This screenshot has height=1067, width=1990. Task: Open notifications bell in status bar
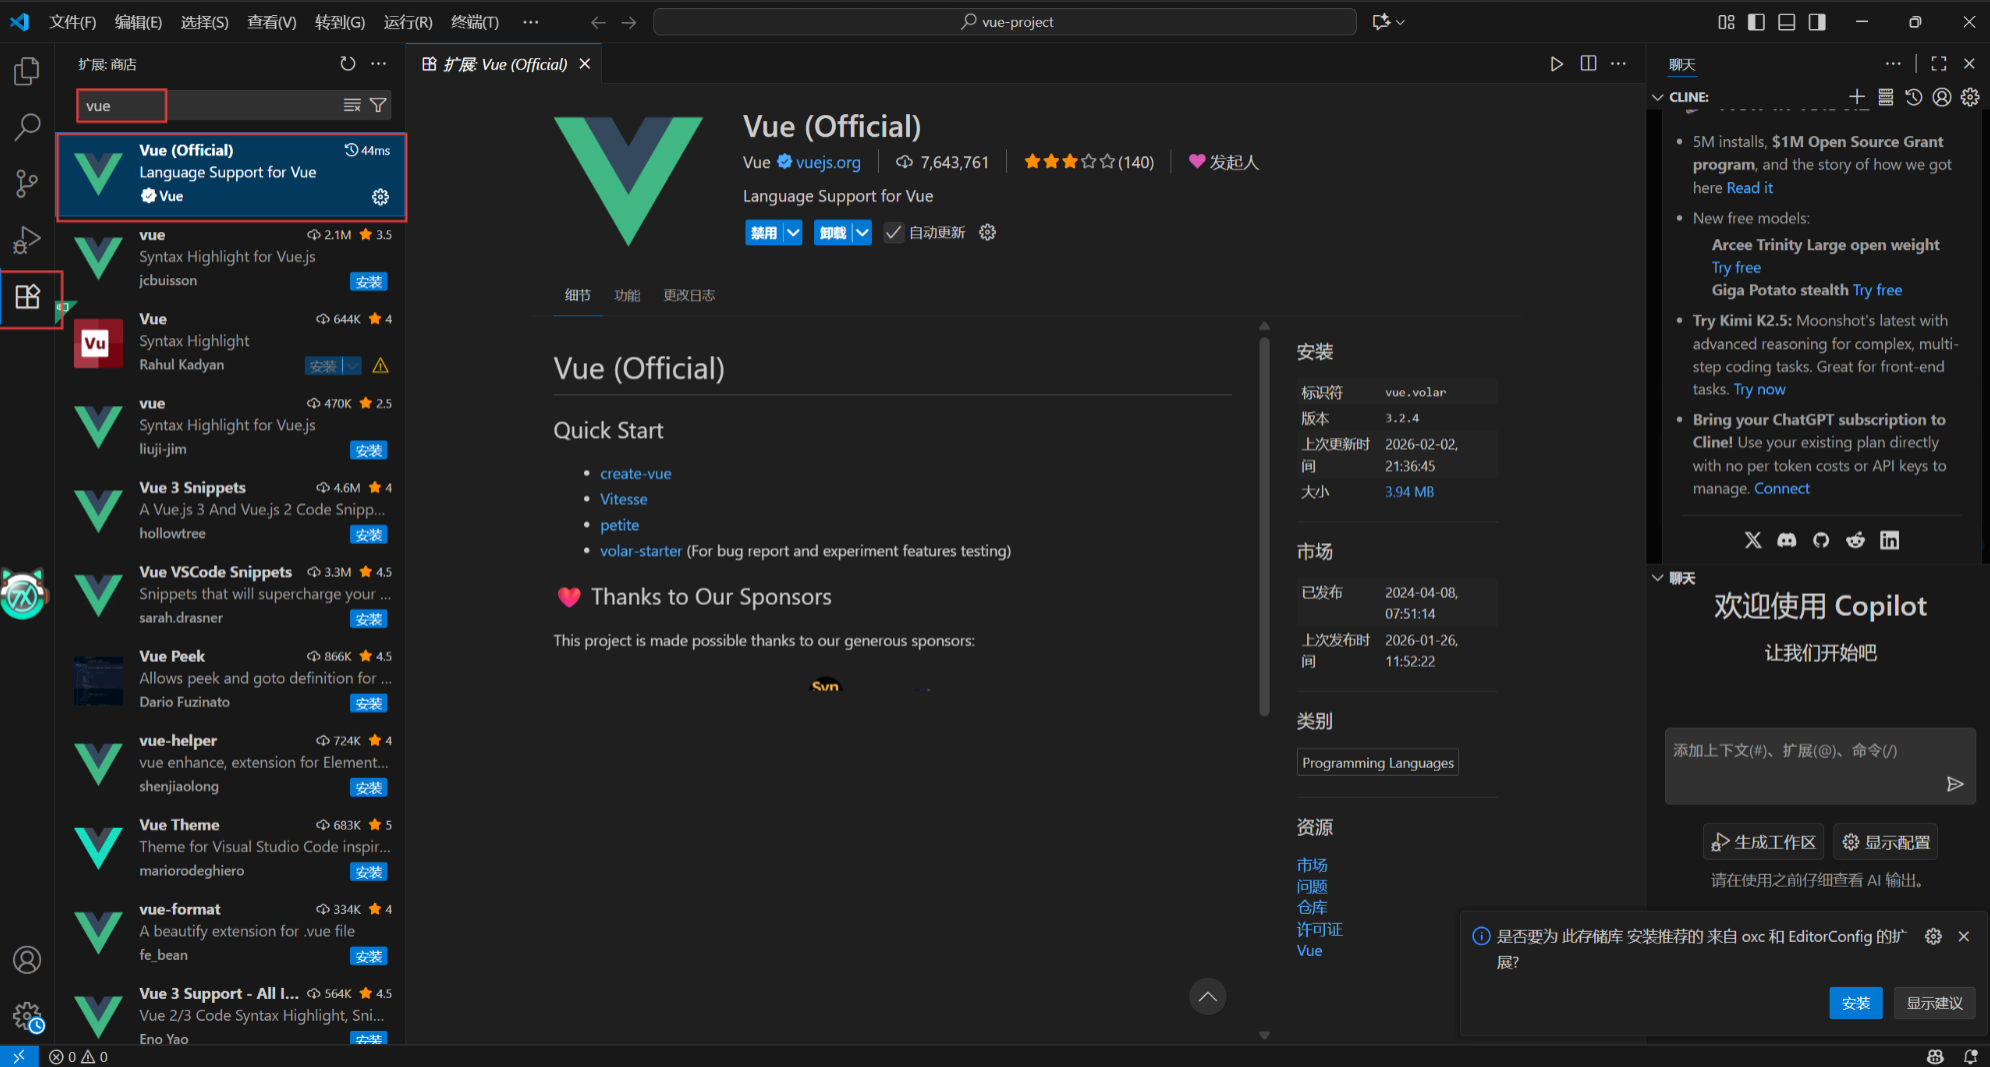[x=1970, y=1056]
